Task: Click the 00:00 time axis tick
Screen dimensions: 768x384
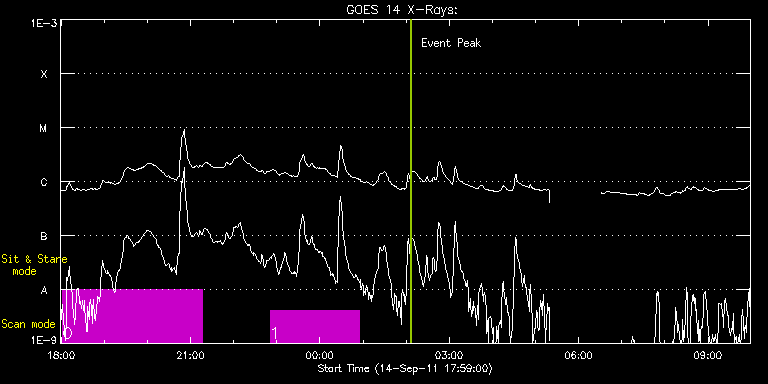Action: 319,354
